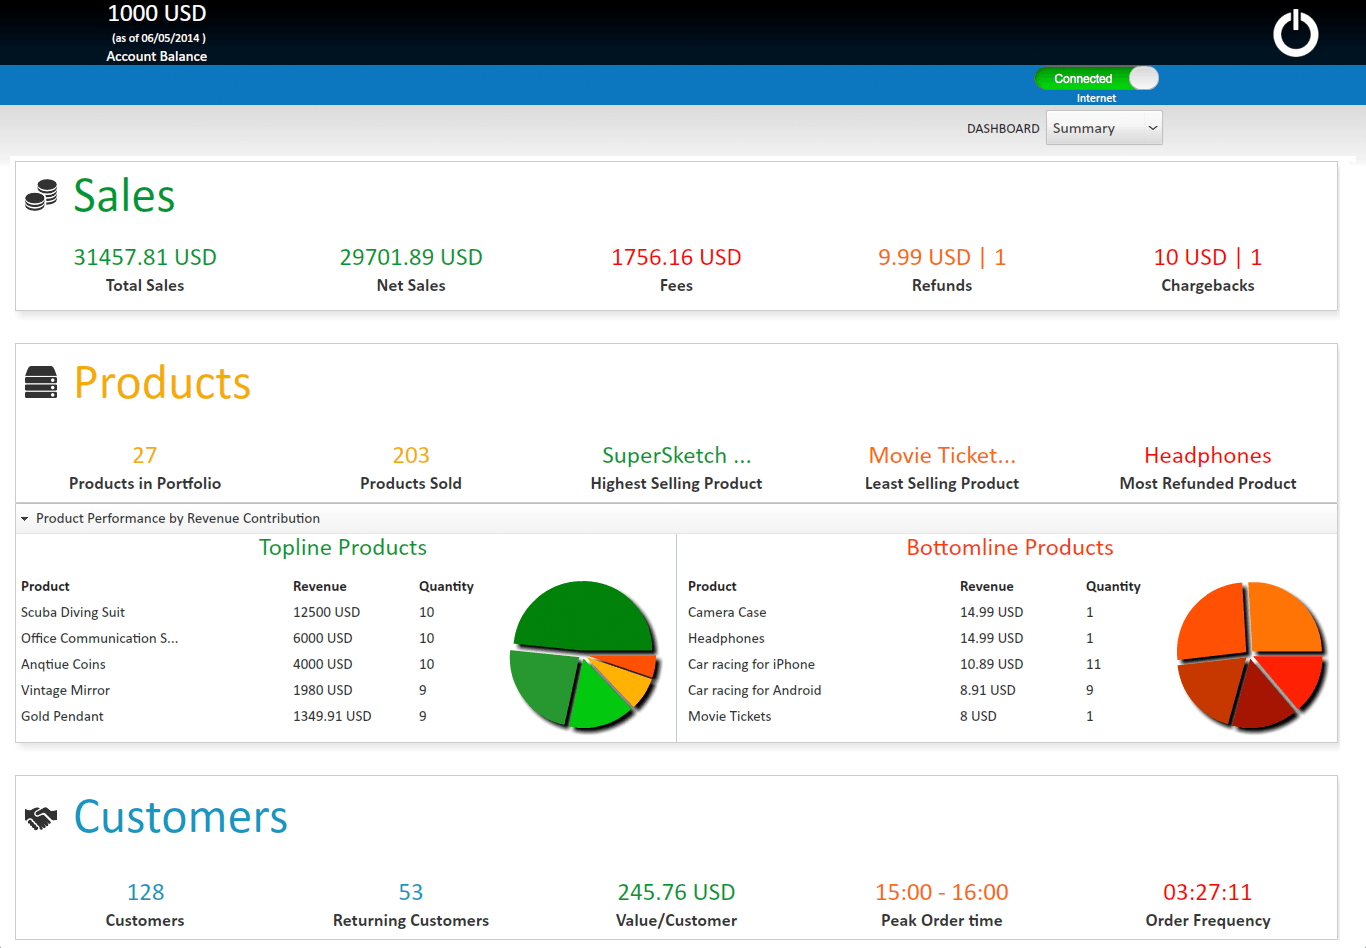Select the Scuba Diving Suit row
1366x948 pixels.
(73, 612)
